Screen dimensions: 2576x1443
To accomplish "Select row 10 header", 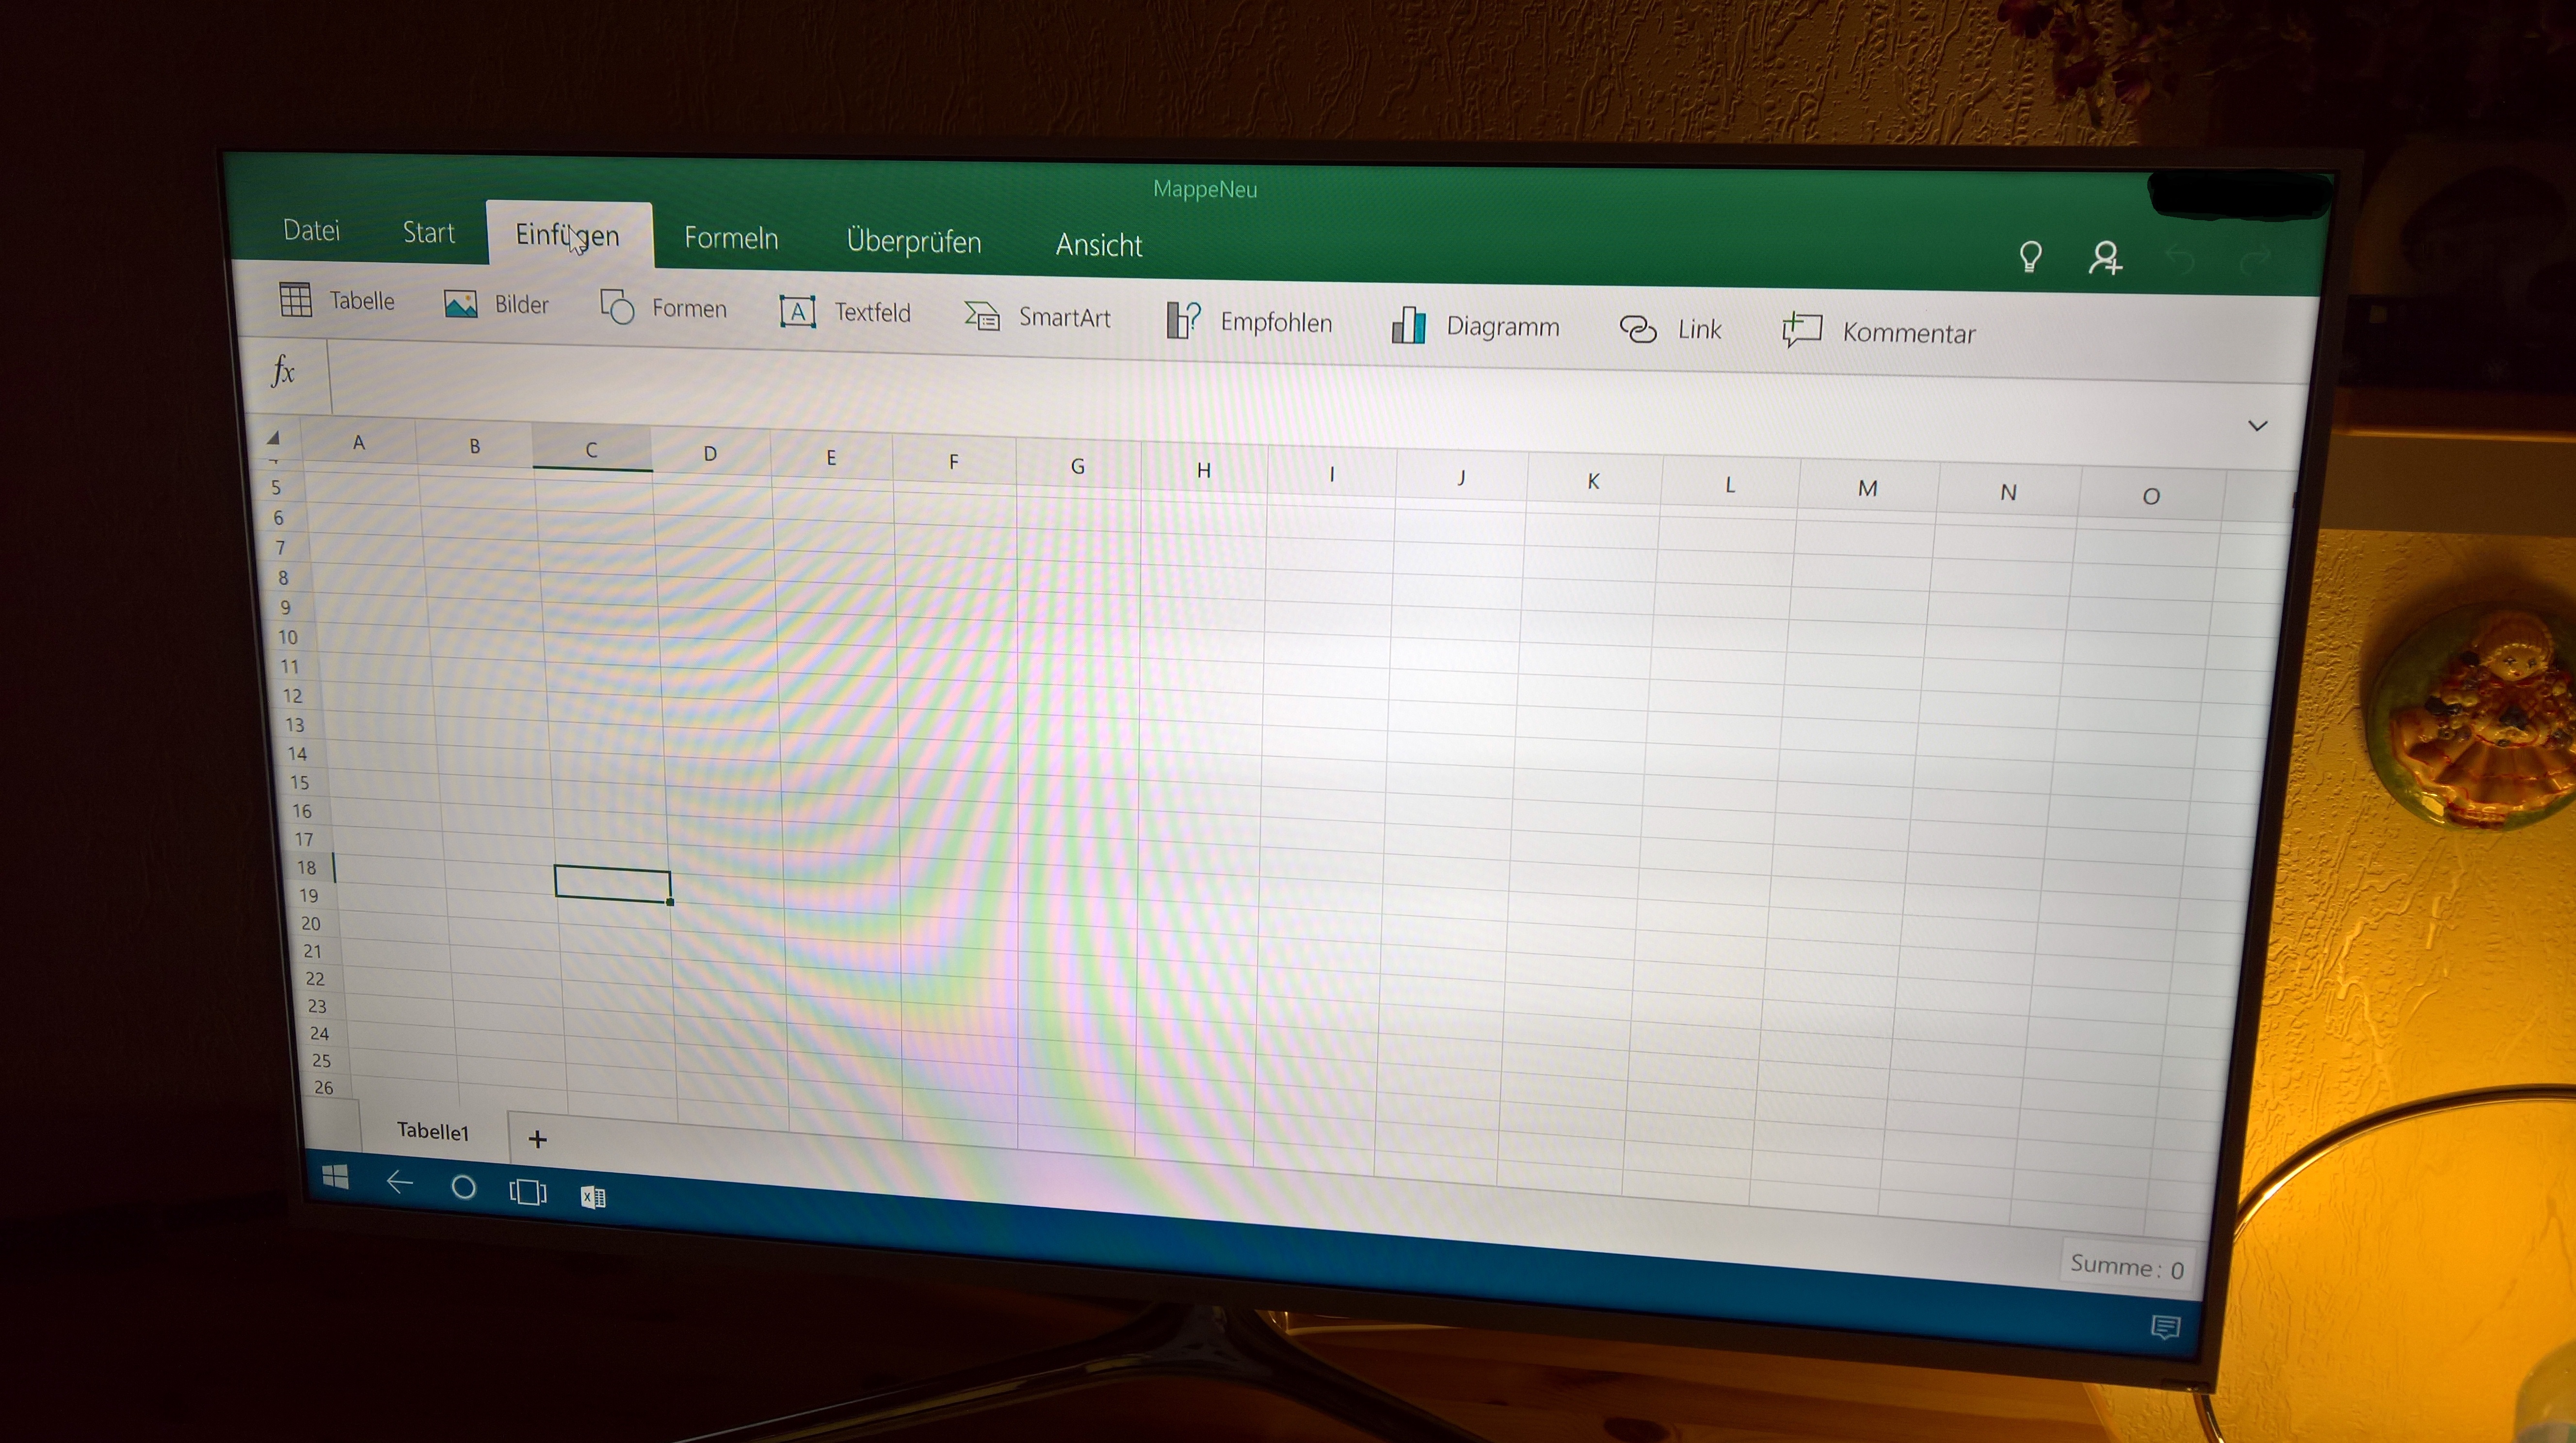I will pos(287,637).
